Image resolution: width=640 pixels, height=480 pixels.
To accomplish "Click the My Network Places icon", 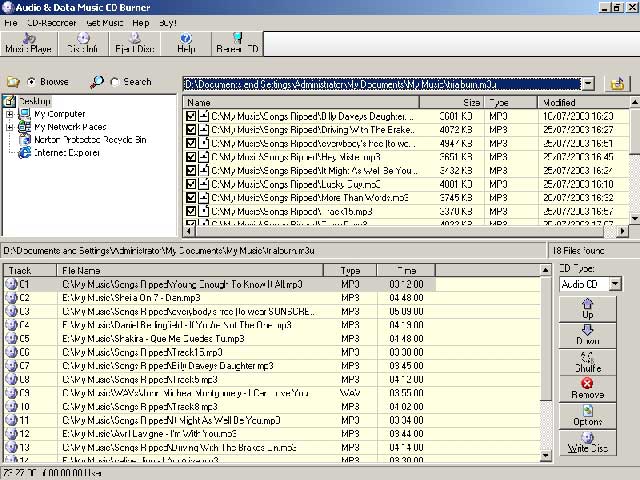I will tap(24, 127).
